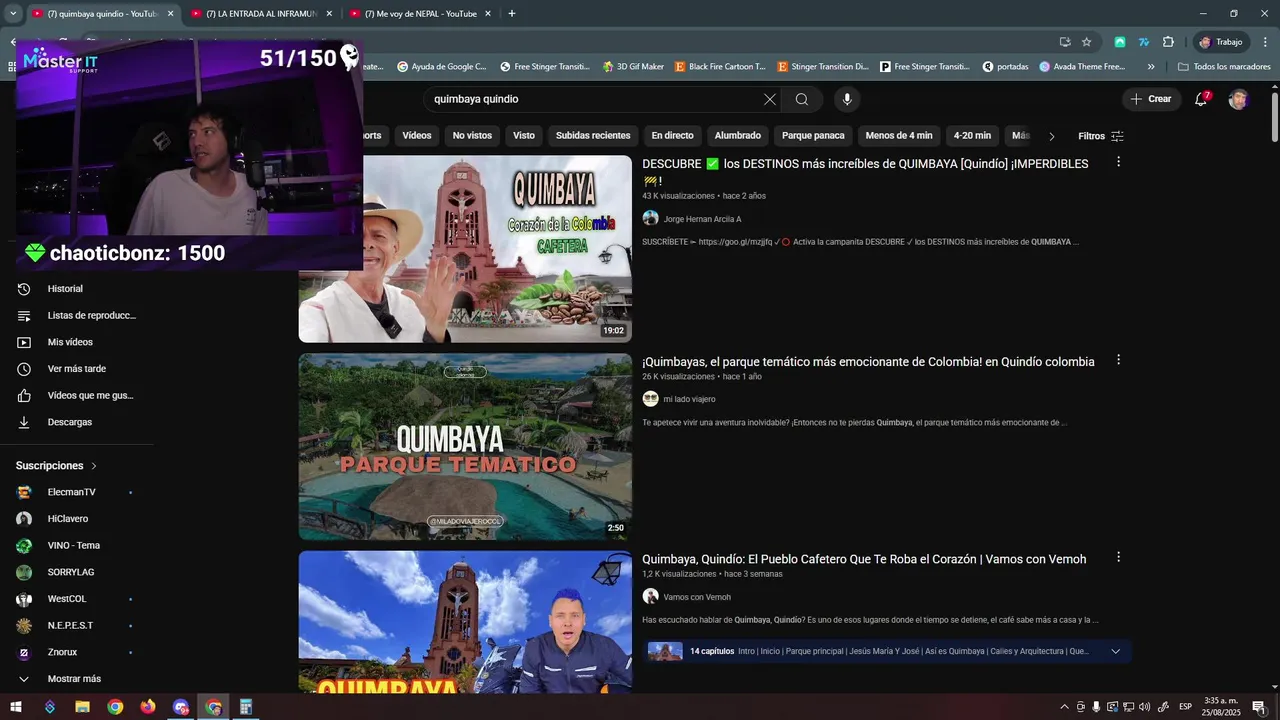Show hidden bookmarks with double chevron
Viewport: 1280px width, 720px height.
(x=1151, y=67)
